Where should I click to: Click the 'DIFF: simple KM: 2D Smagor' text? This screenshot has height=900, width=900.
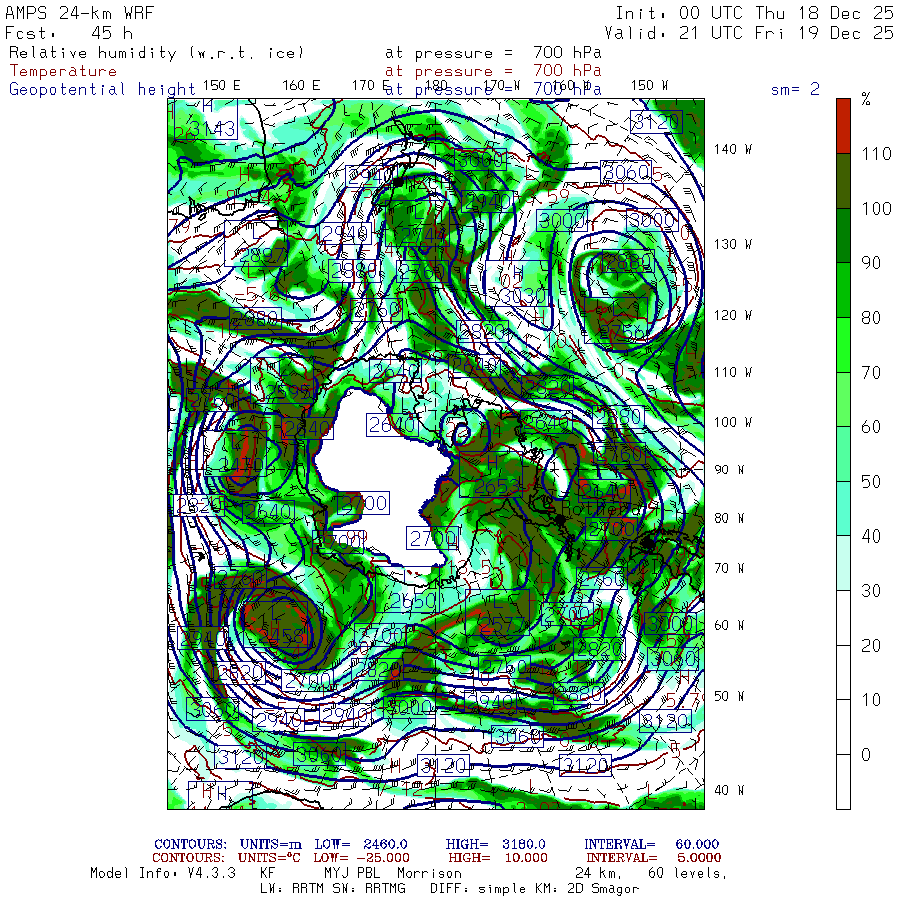pos(534,889)
